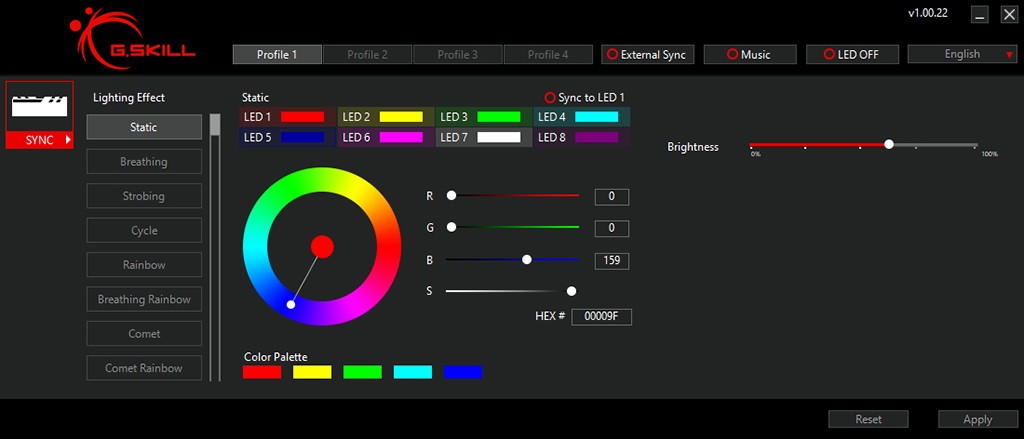
Task: Choose yellow swatch in Color Palette
Action: pyautogui.click(x=312, y=372)
